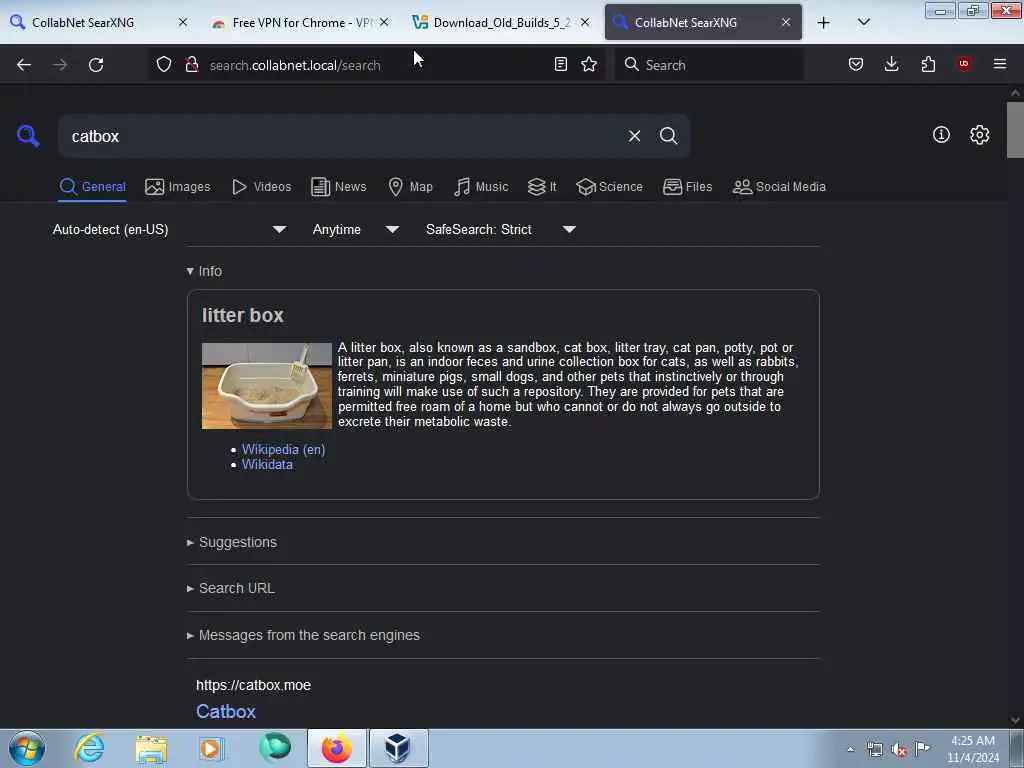The width and height of the screenshot is (1024, 768).
Task: Open the Firefox downloads panel
Action: pos(891,64)
